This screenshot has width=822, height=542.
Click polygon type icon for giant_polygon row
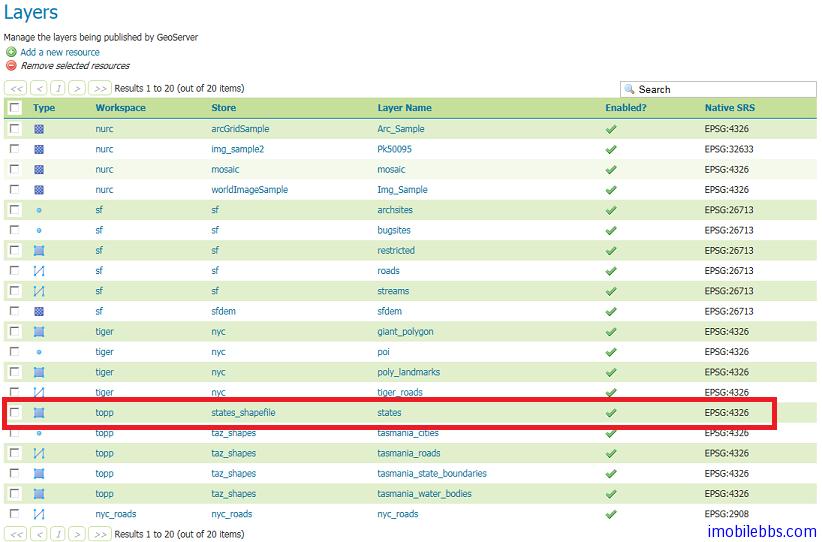tap(39, 332)
